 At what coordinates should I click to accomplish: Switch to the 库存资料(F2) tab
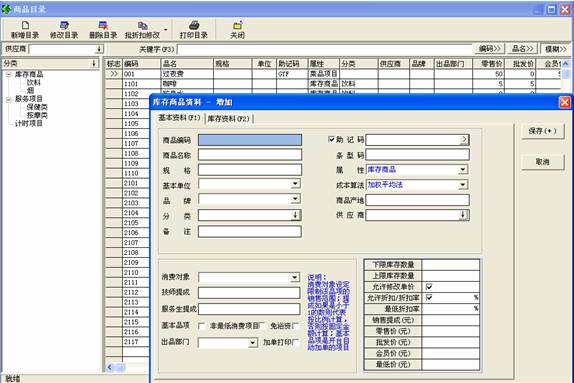point(228,119)
